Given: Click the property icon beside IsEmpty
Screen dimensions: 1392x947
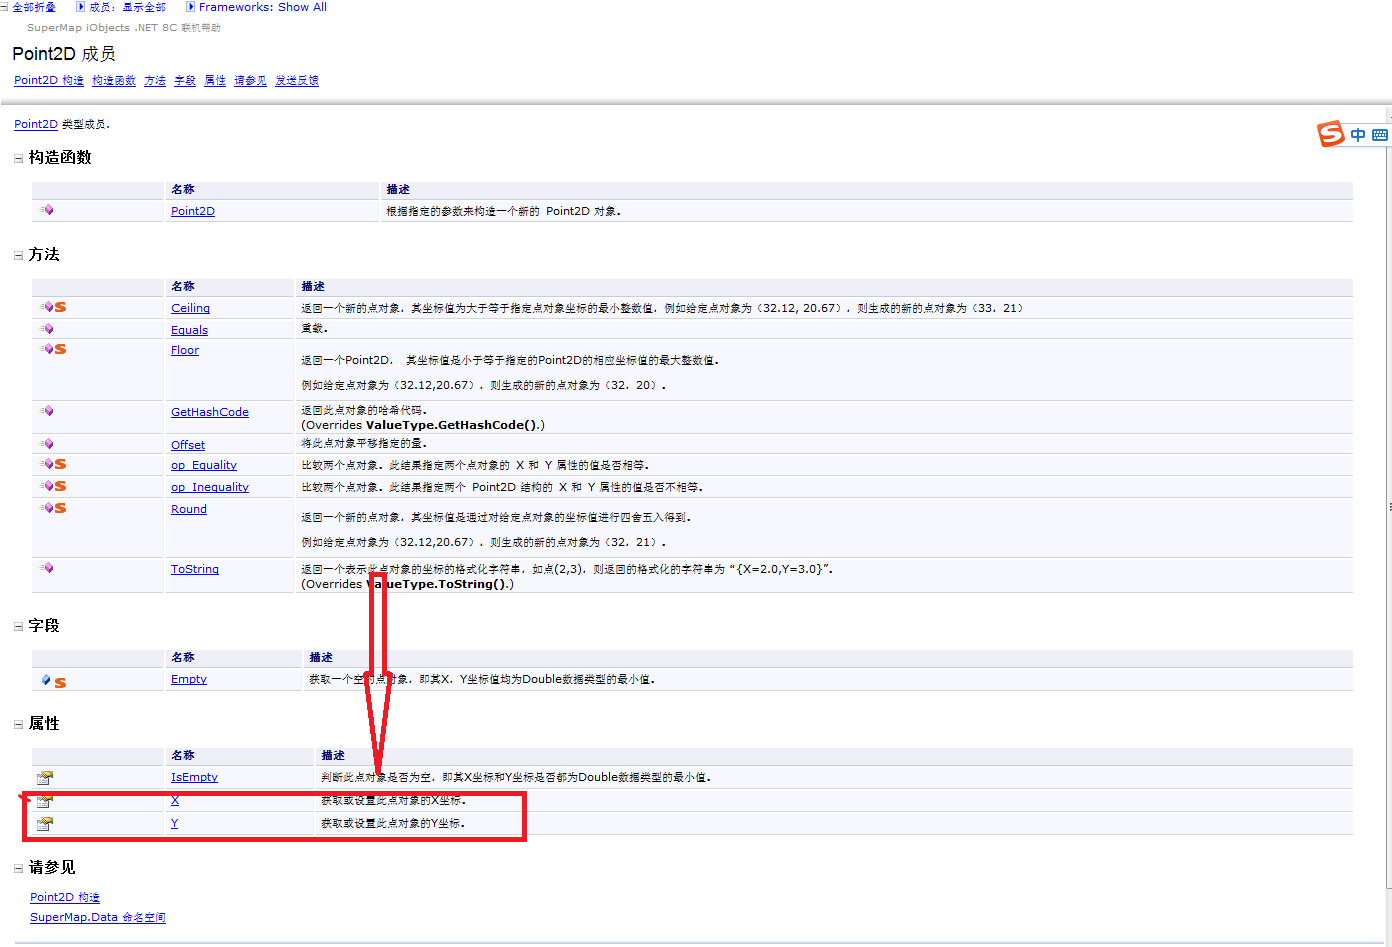Looking at the screenshot, I should [45, 777].
